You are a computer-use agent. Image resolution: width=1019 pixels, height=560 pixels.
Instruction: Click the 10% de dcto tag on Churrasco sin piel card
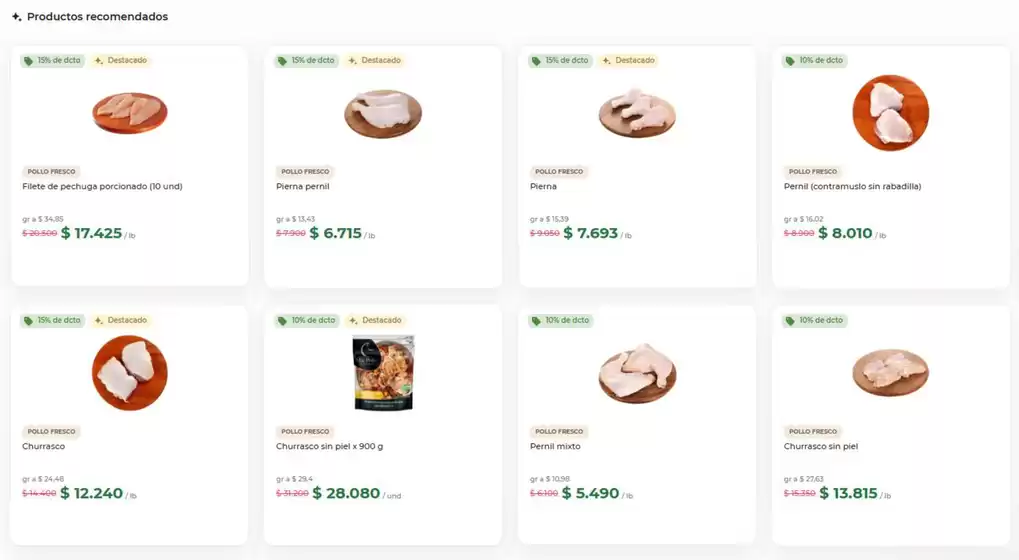[814, 320]
